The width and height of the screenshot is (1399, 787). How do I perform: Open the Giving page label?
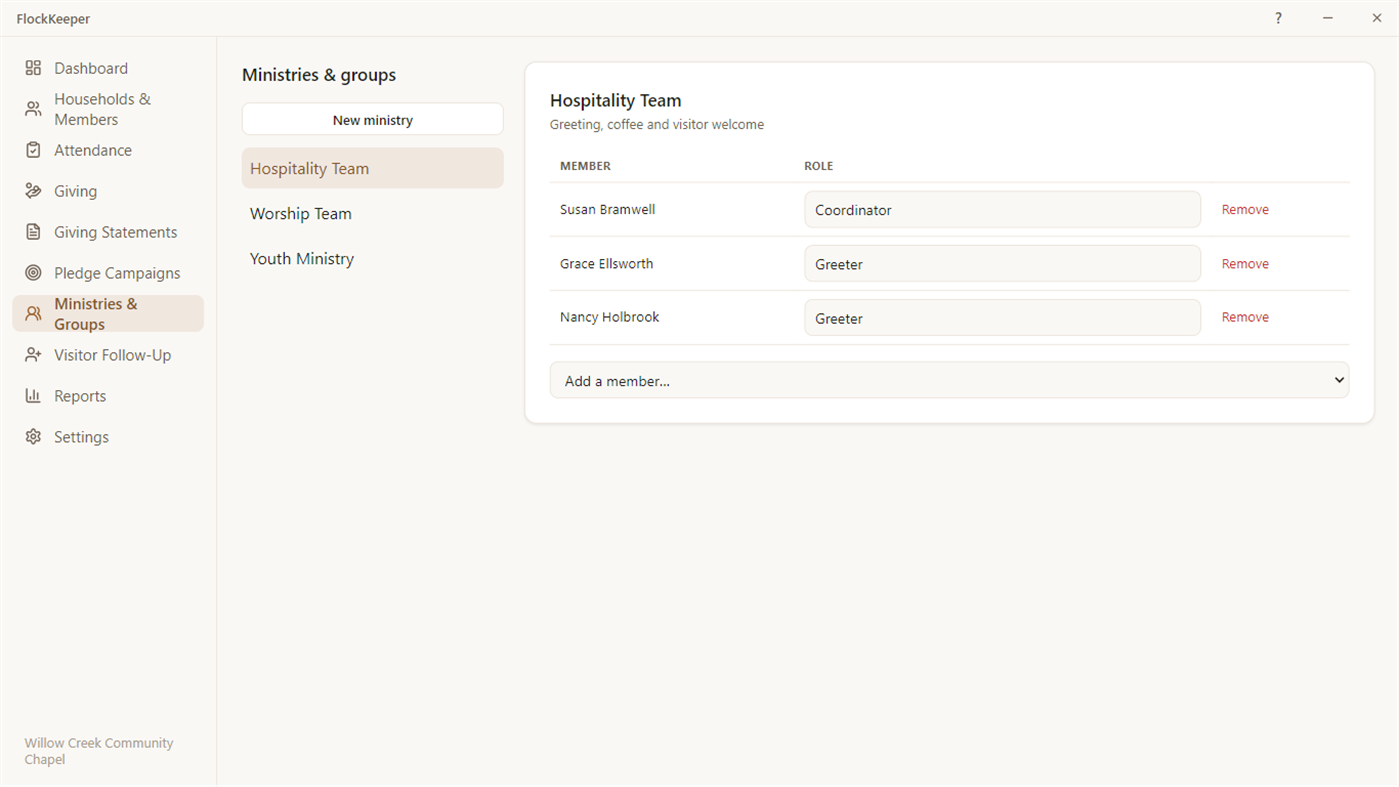(75, 191)
